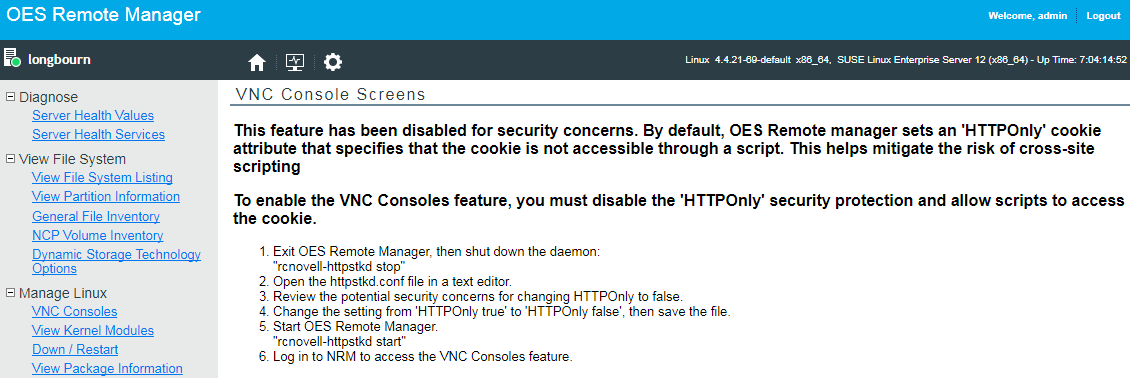The width and height of the screenshot is (1130, 378).
Task: Open View Partition Information link
Action: pos(106,197)
